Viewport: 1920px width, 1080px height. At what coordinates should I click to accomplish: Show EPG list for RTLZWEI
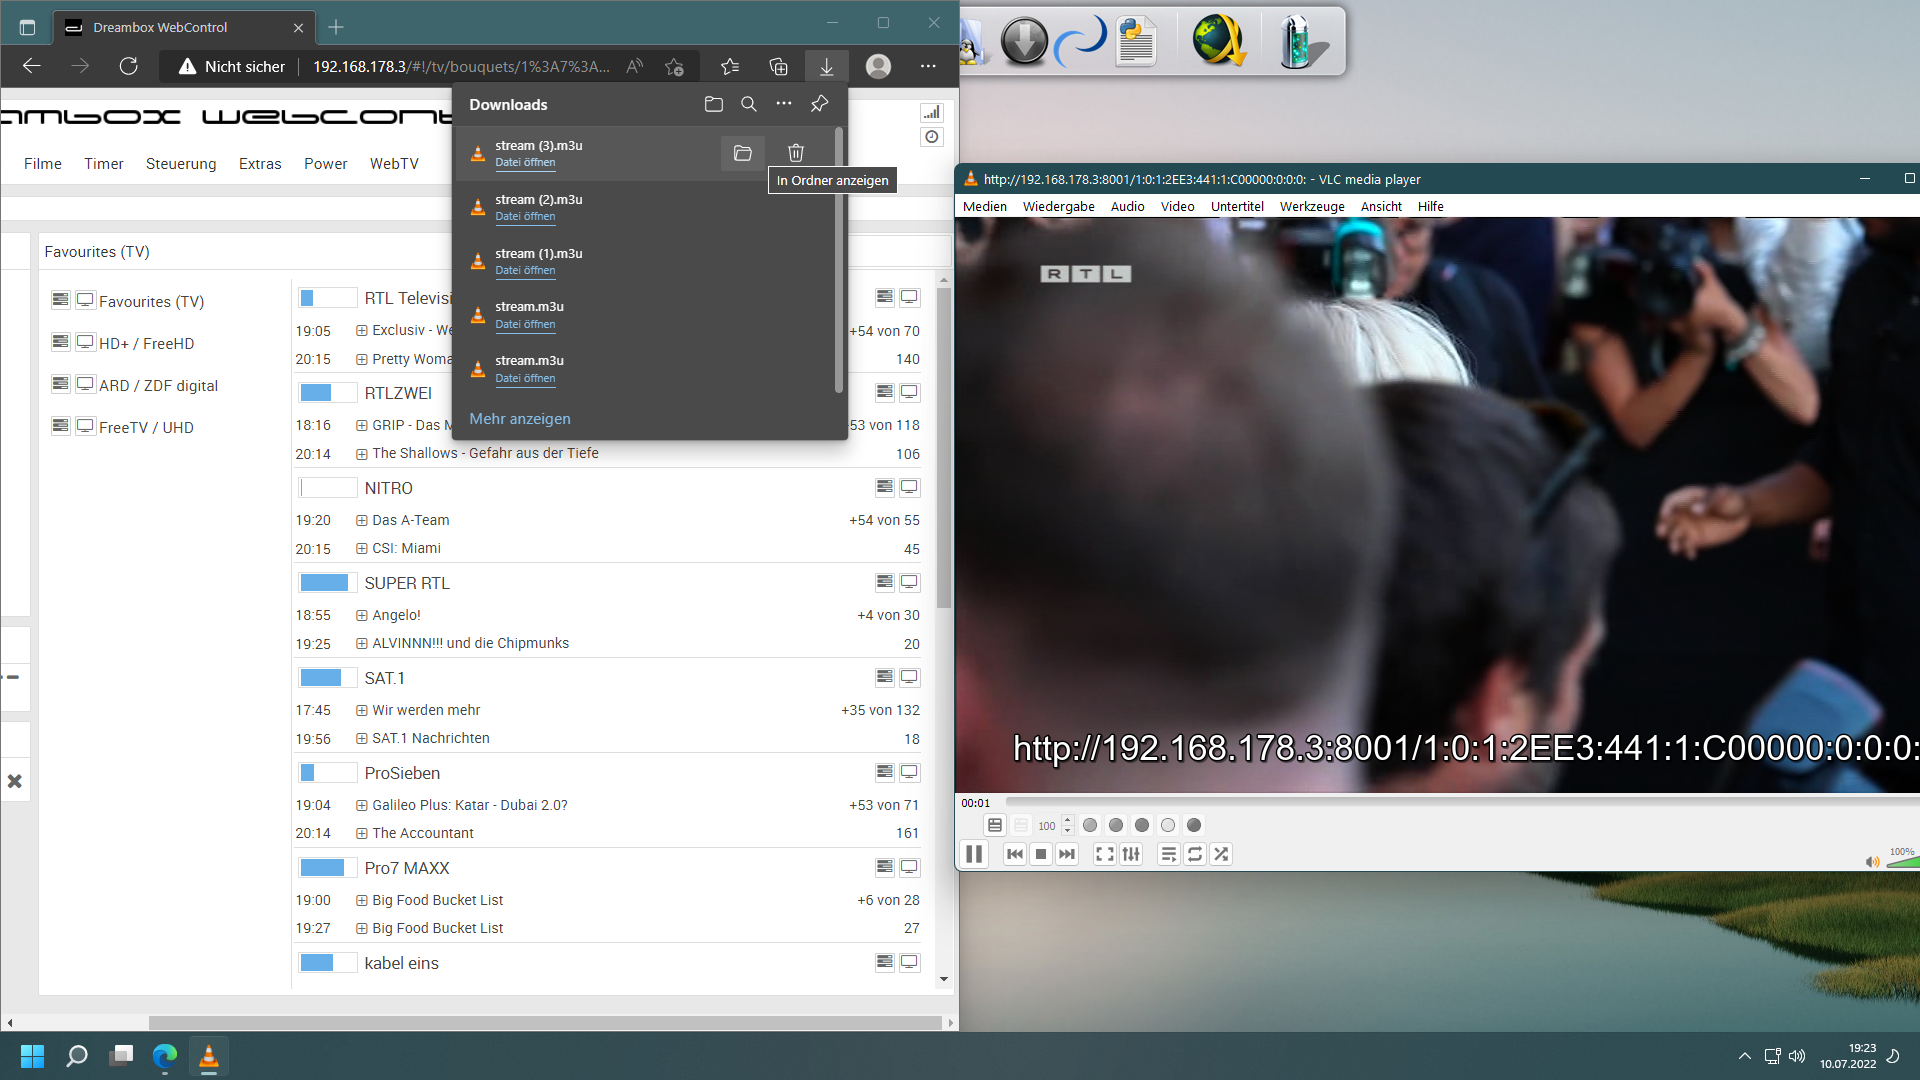pyautogui.click(x=884, y=392)
